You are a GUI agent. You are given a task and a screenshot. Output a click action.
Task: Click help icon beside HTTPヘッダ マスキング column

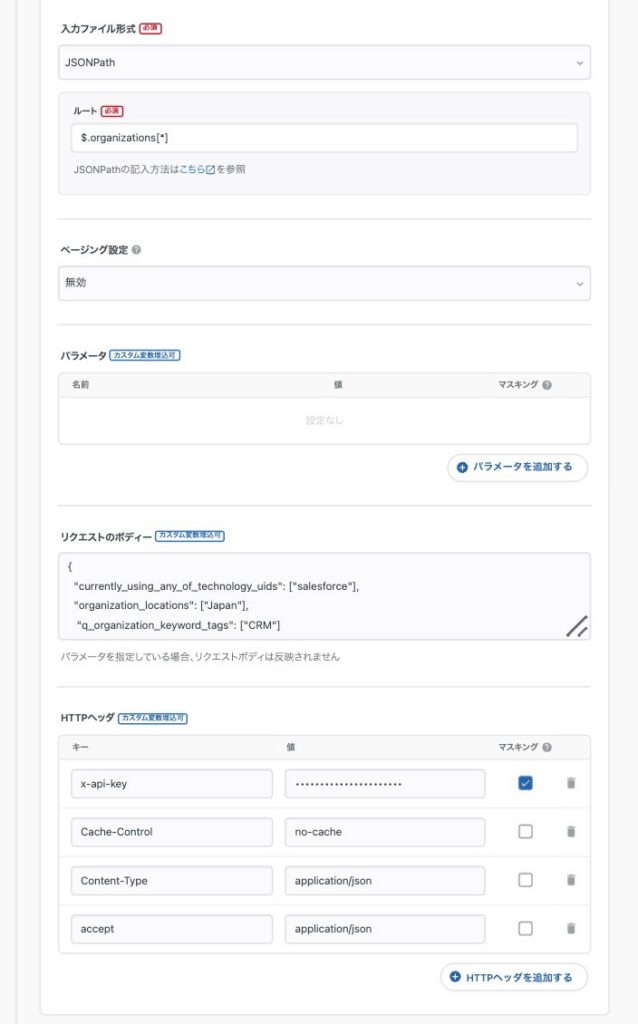click(547, 747)
